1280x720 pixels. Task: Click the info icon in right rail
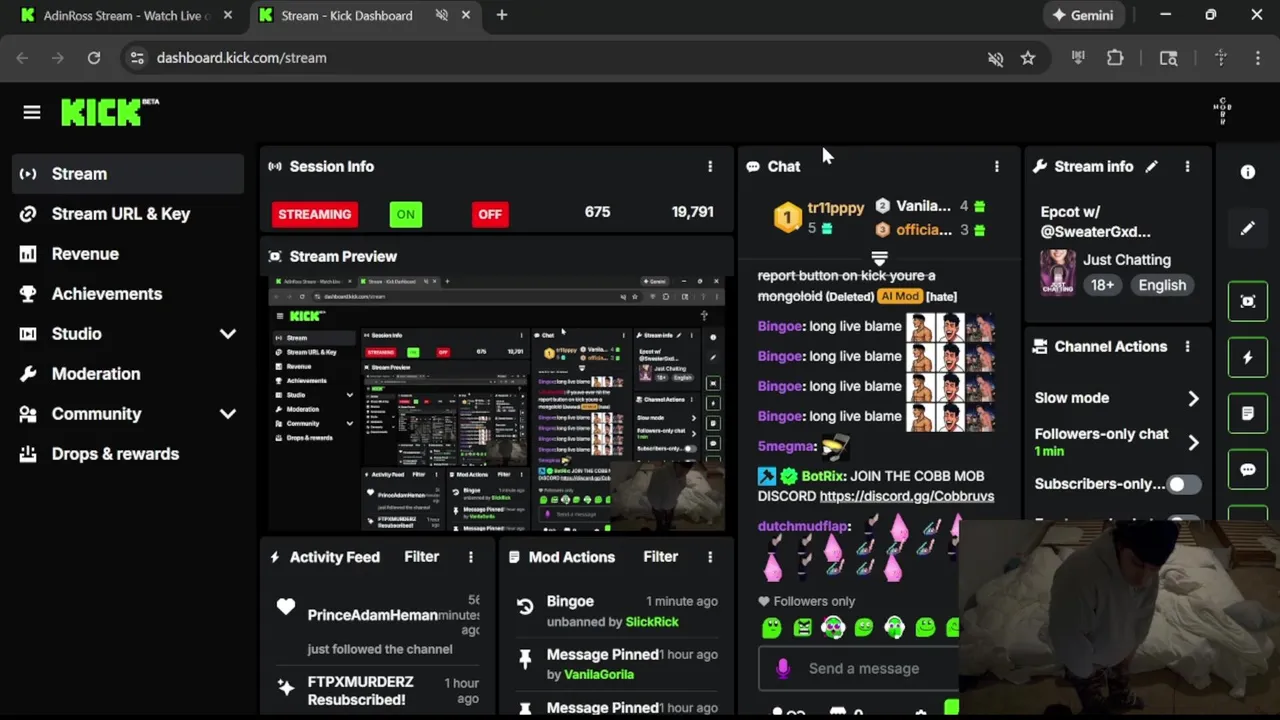point(1248,172)
